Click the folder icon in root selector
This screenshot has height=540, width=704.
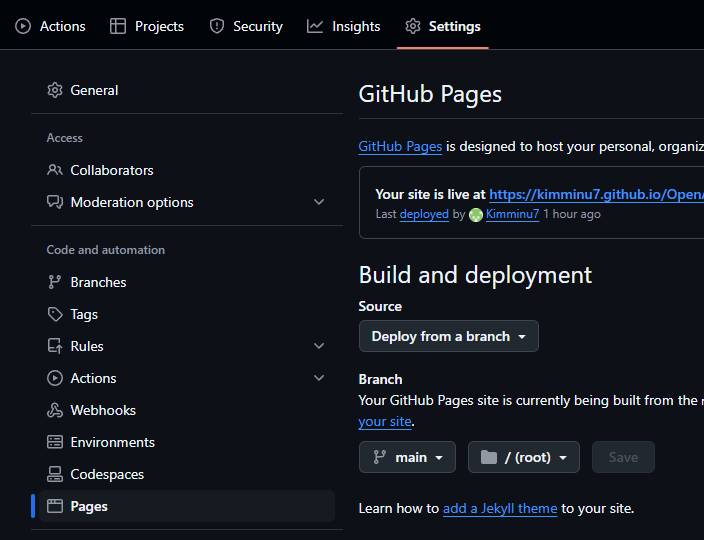(488, 457)
